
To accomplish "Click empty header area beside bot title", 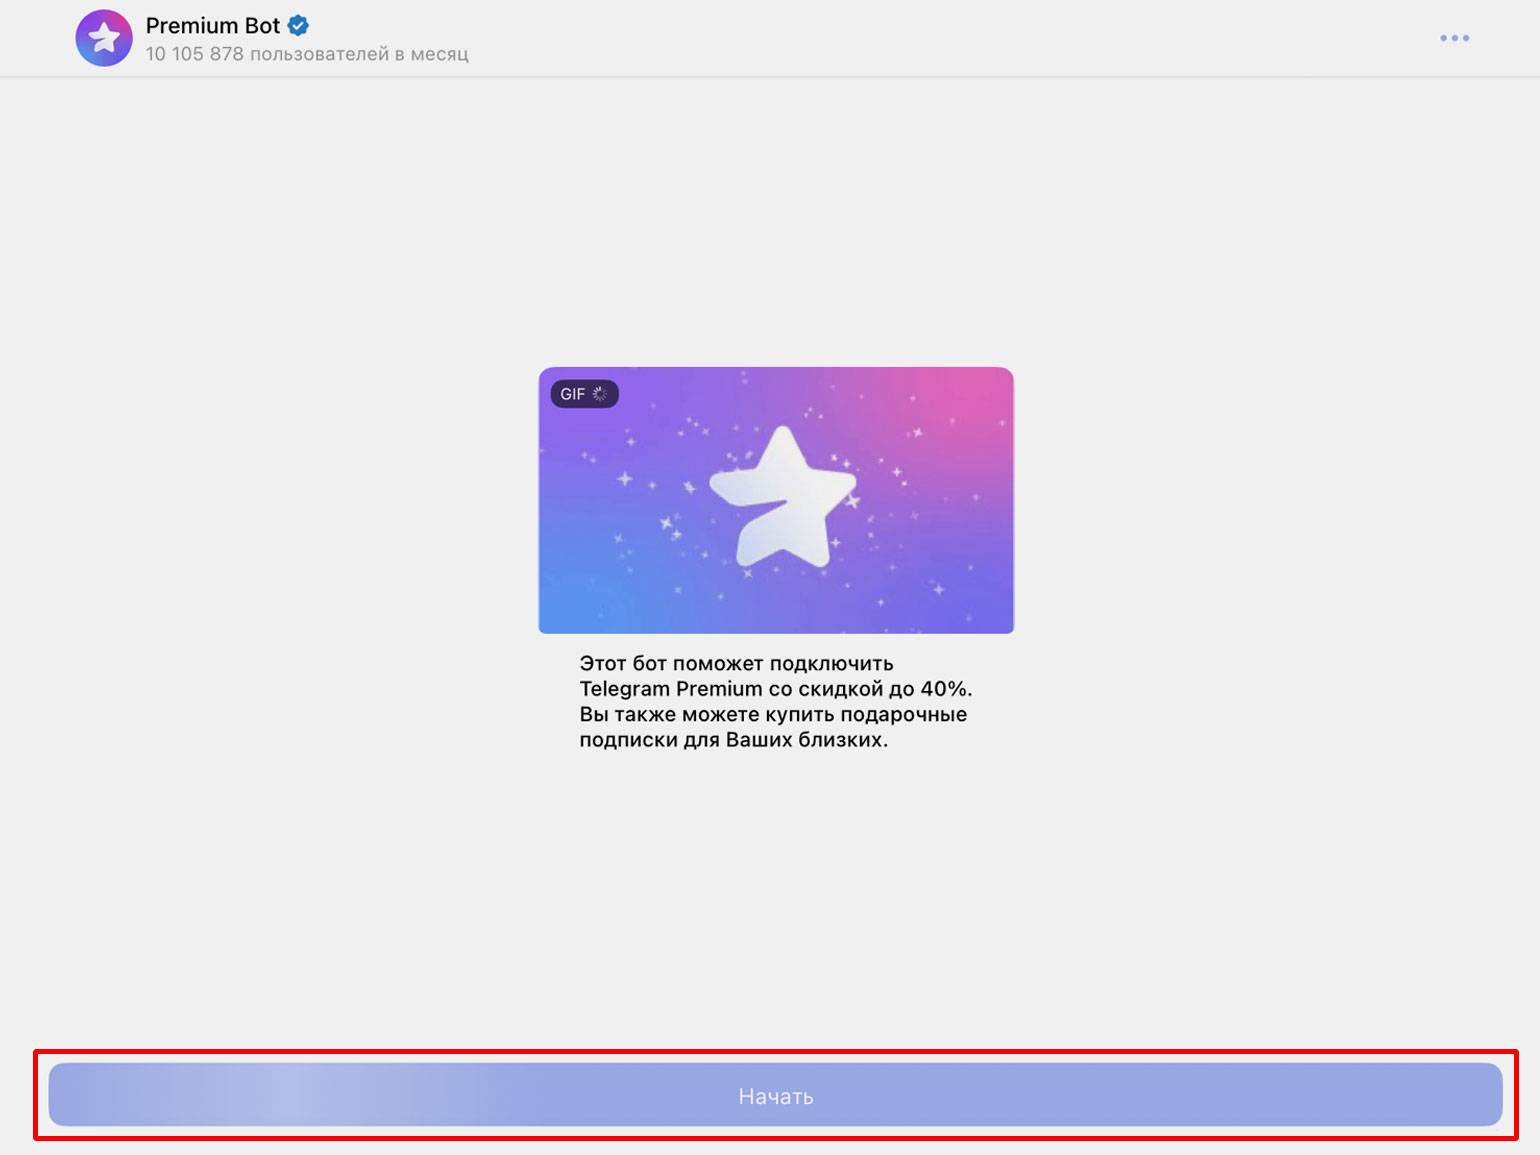I will point(900,38).
